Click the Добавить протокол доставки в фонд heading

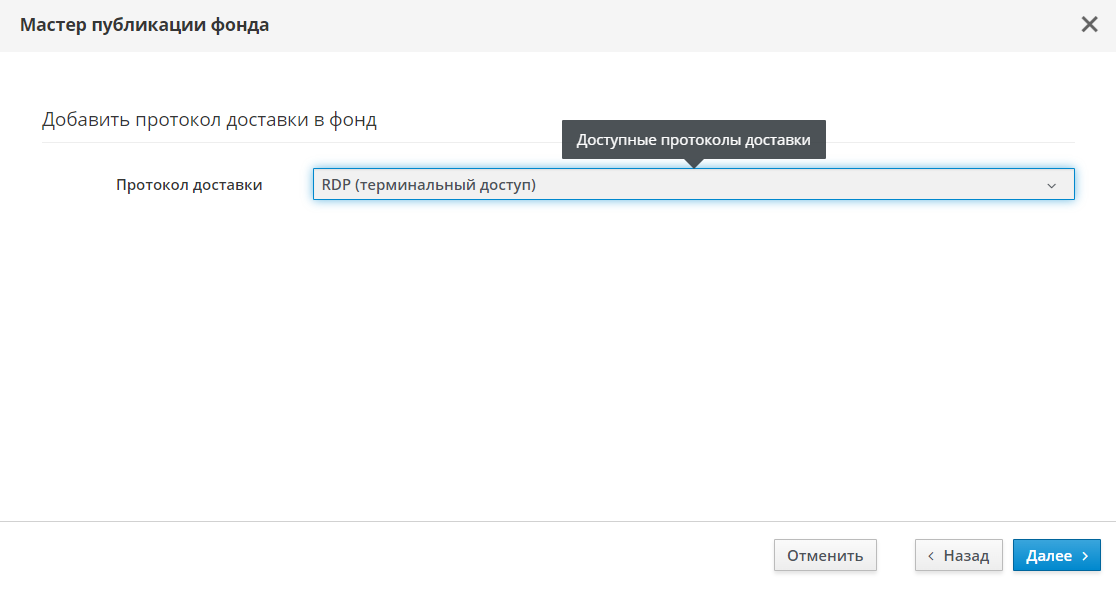pos(209,121)
